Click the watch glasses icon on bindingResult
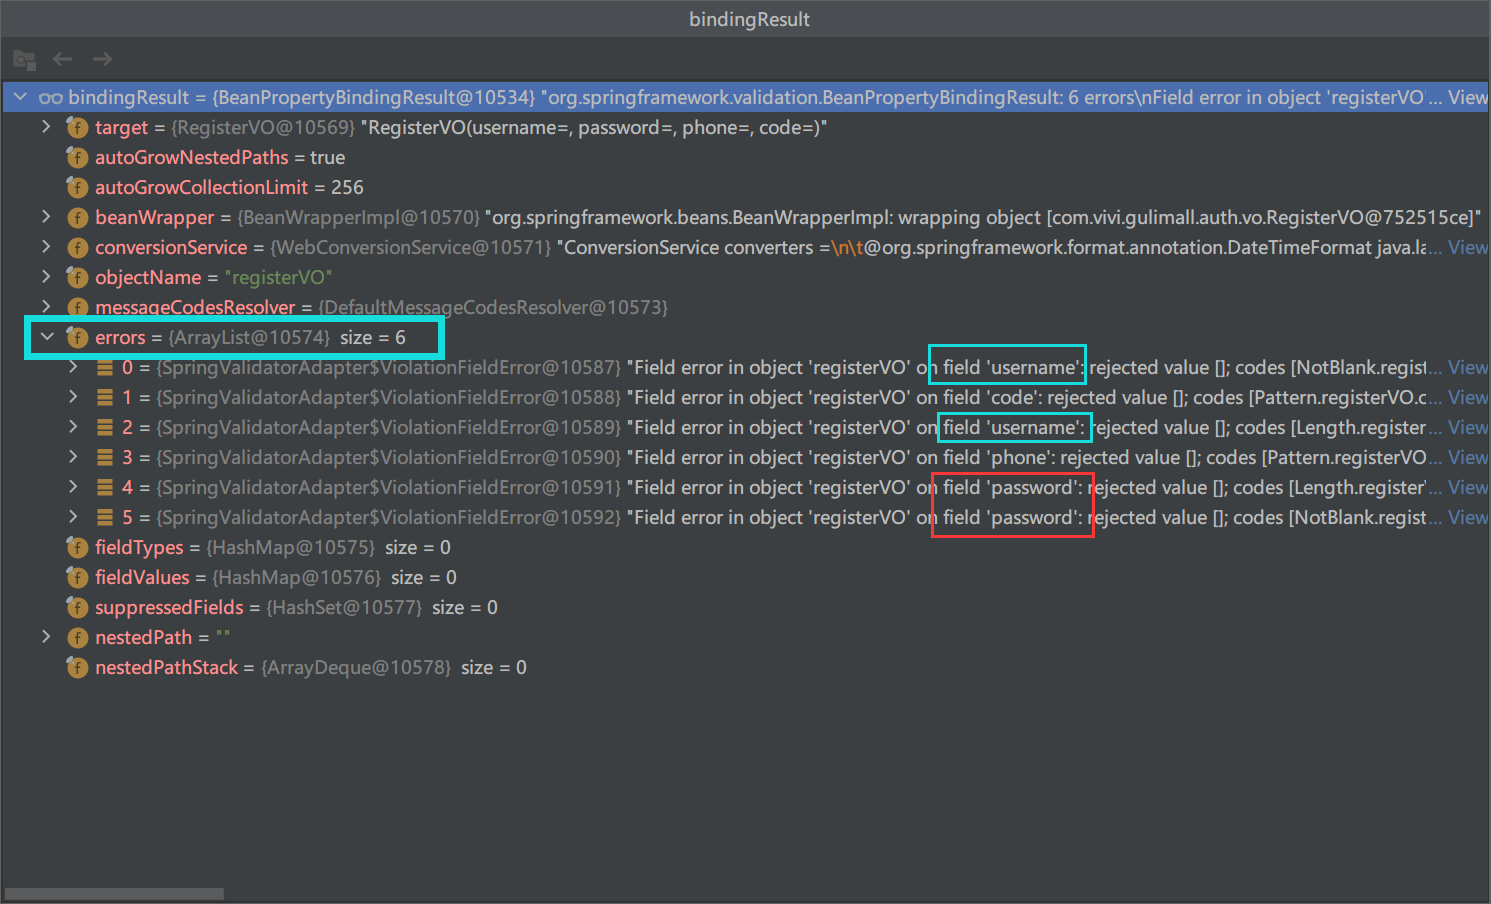The height and width of the screenshot is (904, 1491). click(50, 97)
